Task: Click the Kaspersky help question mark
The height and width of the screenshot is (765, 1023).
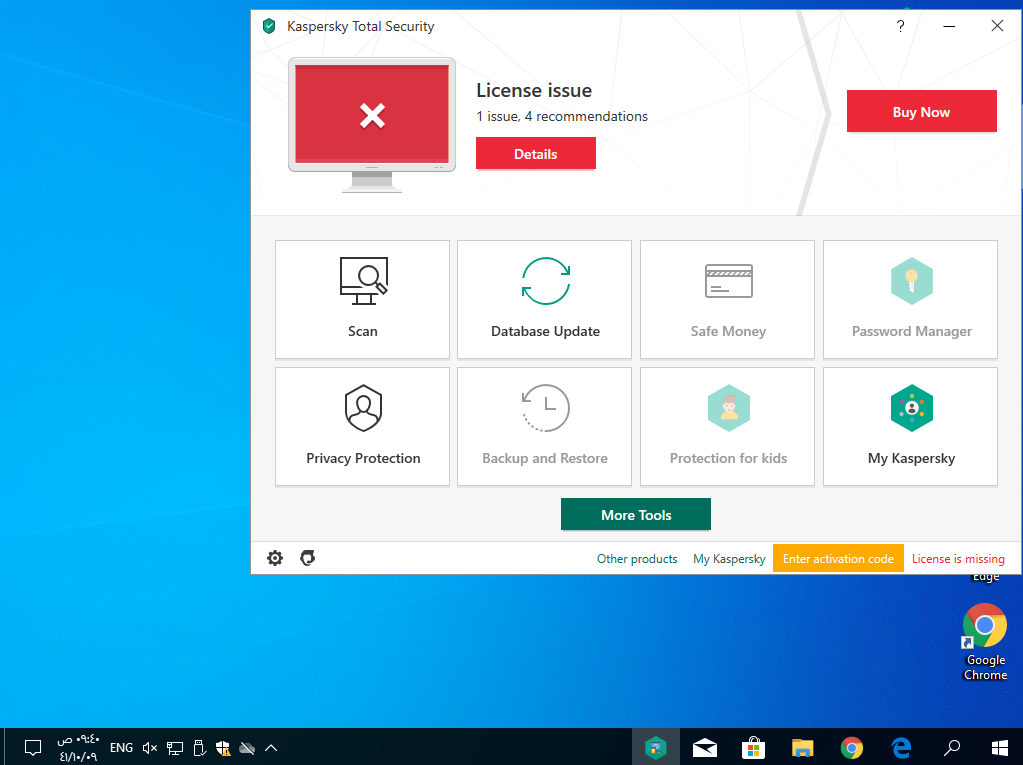Action: click(900, 26)
